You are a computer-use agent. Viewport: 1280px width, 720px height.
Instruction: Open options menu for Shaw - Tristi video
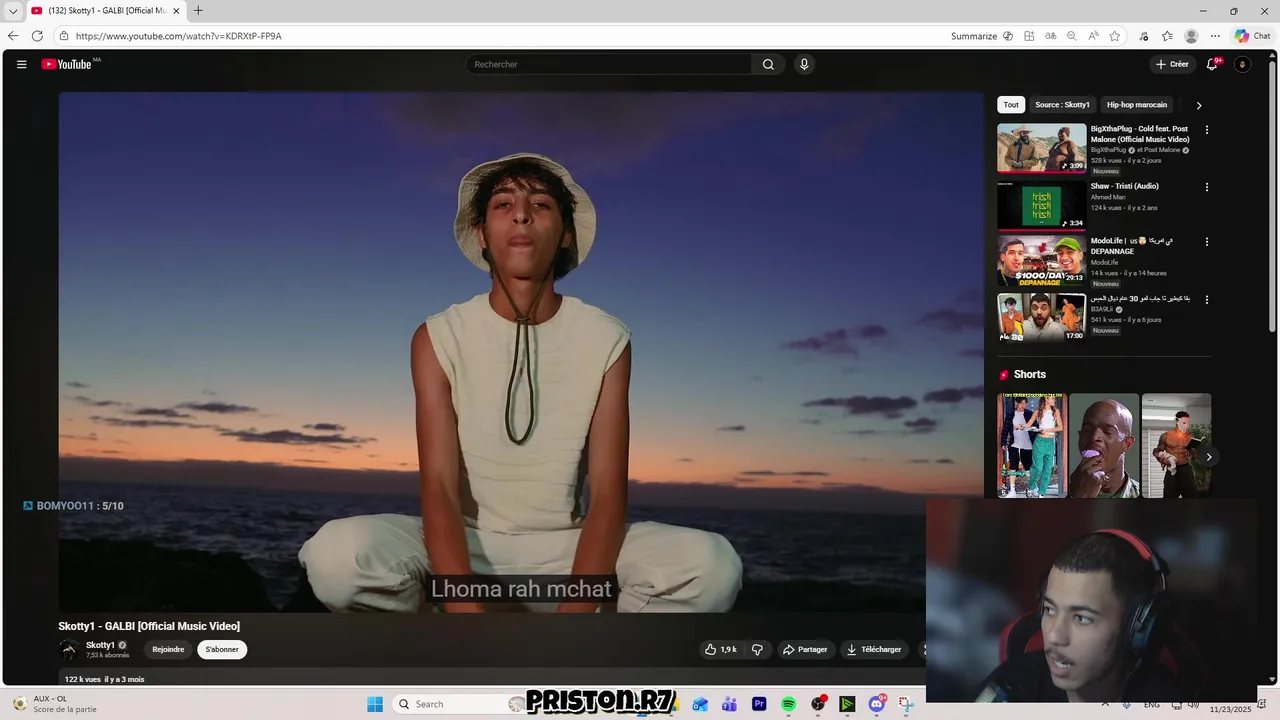tap(1207, 187)
